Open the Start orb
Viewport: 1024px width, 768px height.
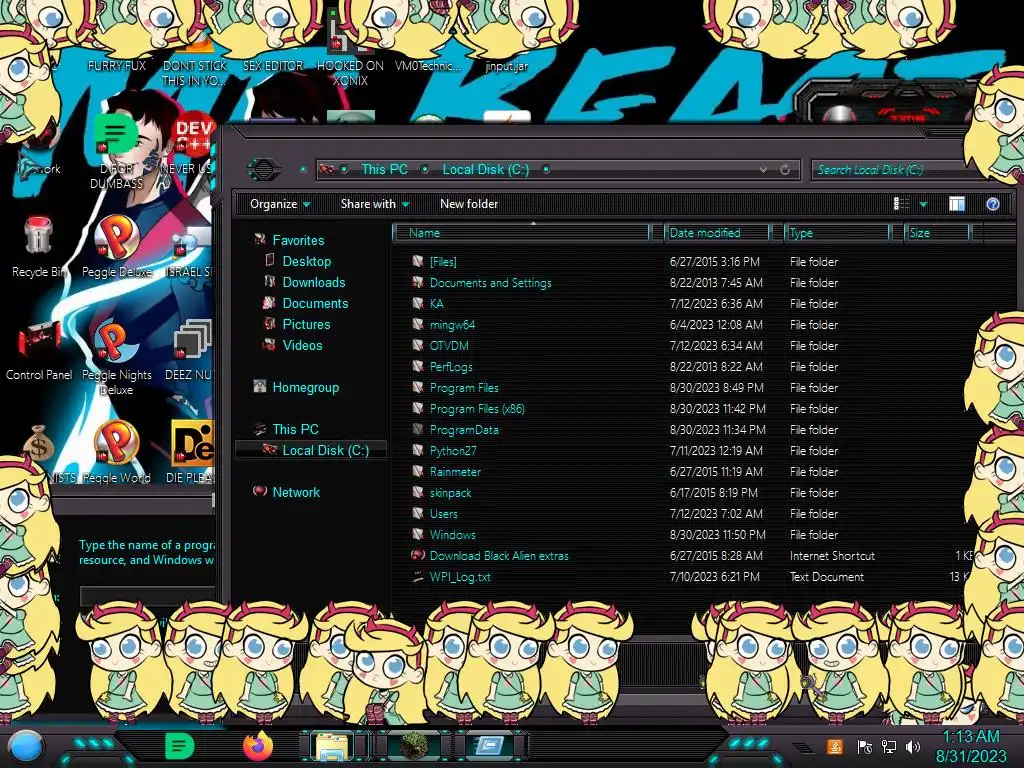27,747
